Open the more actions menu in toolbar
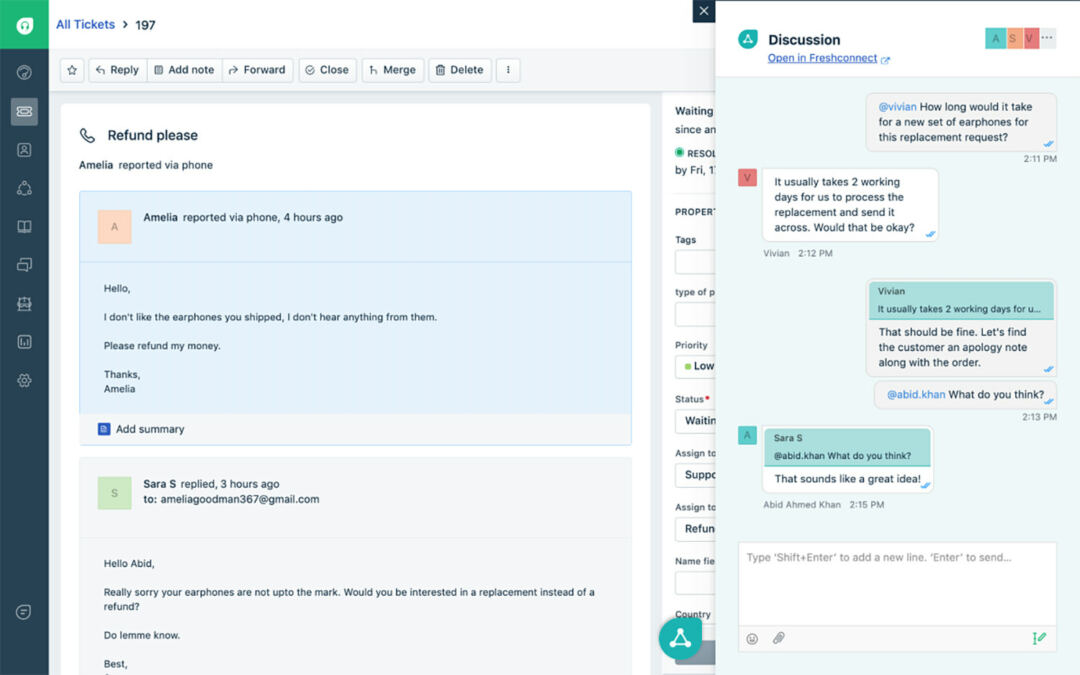Image resolution: width=1080 pixels, height=675 pixels. click(x=508, y=70)
